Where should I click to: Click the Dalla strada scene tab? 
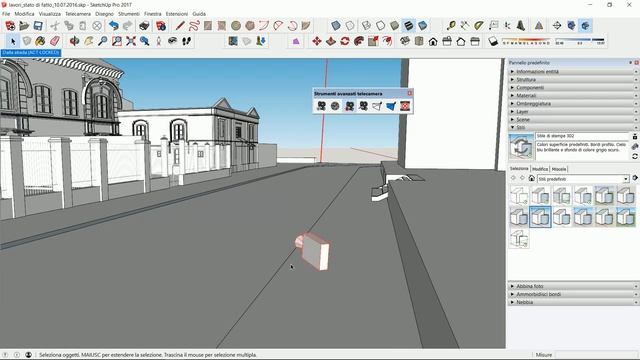click(x=31, y=53)
